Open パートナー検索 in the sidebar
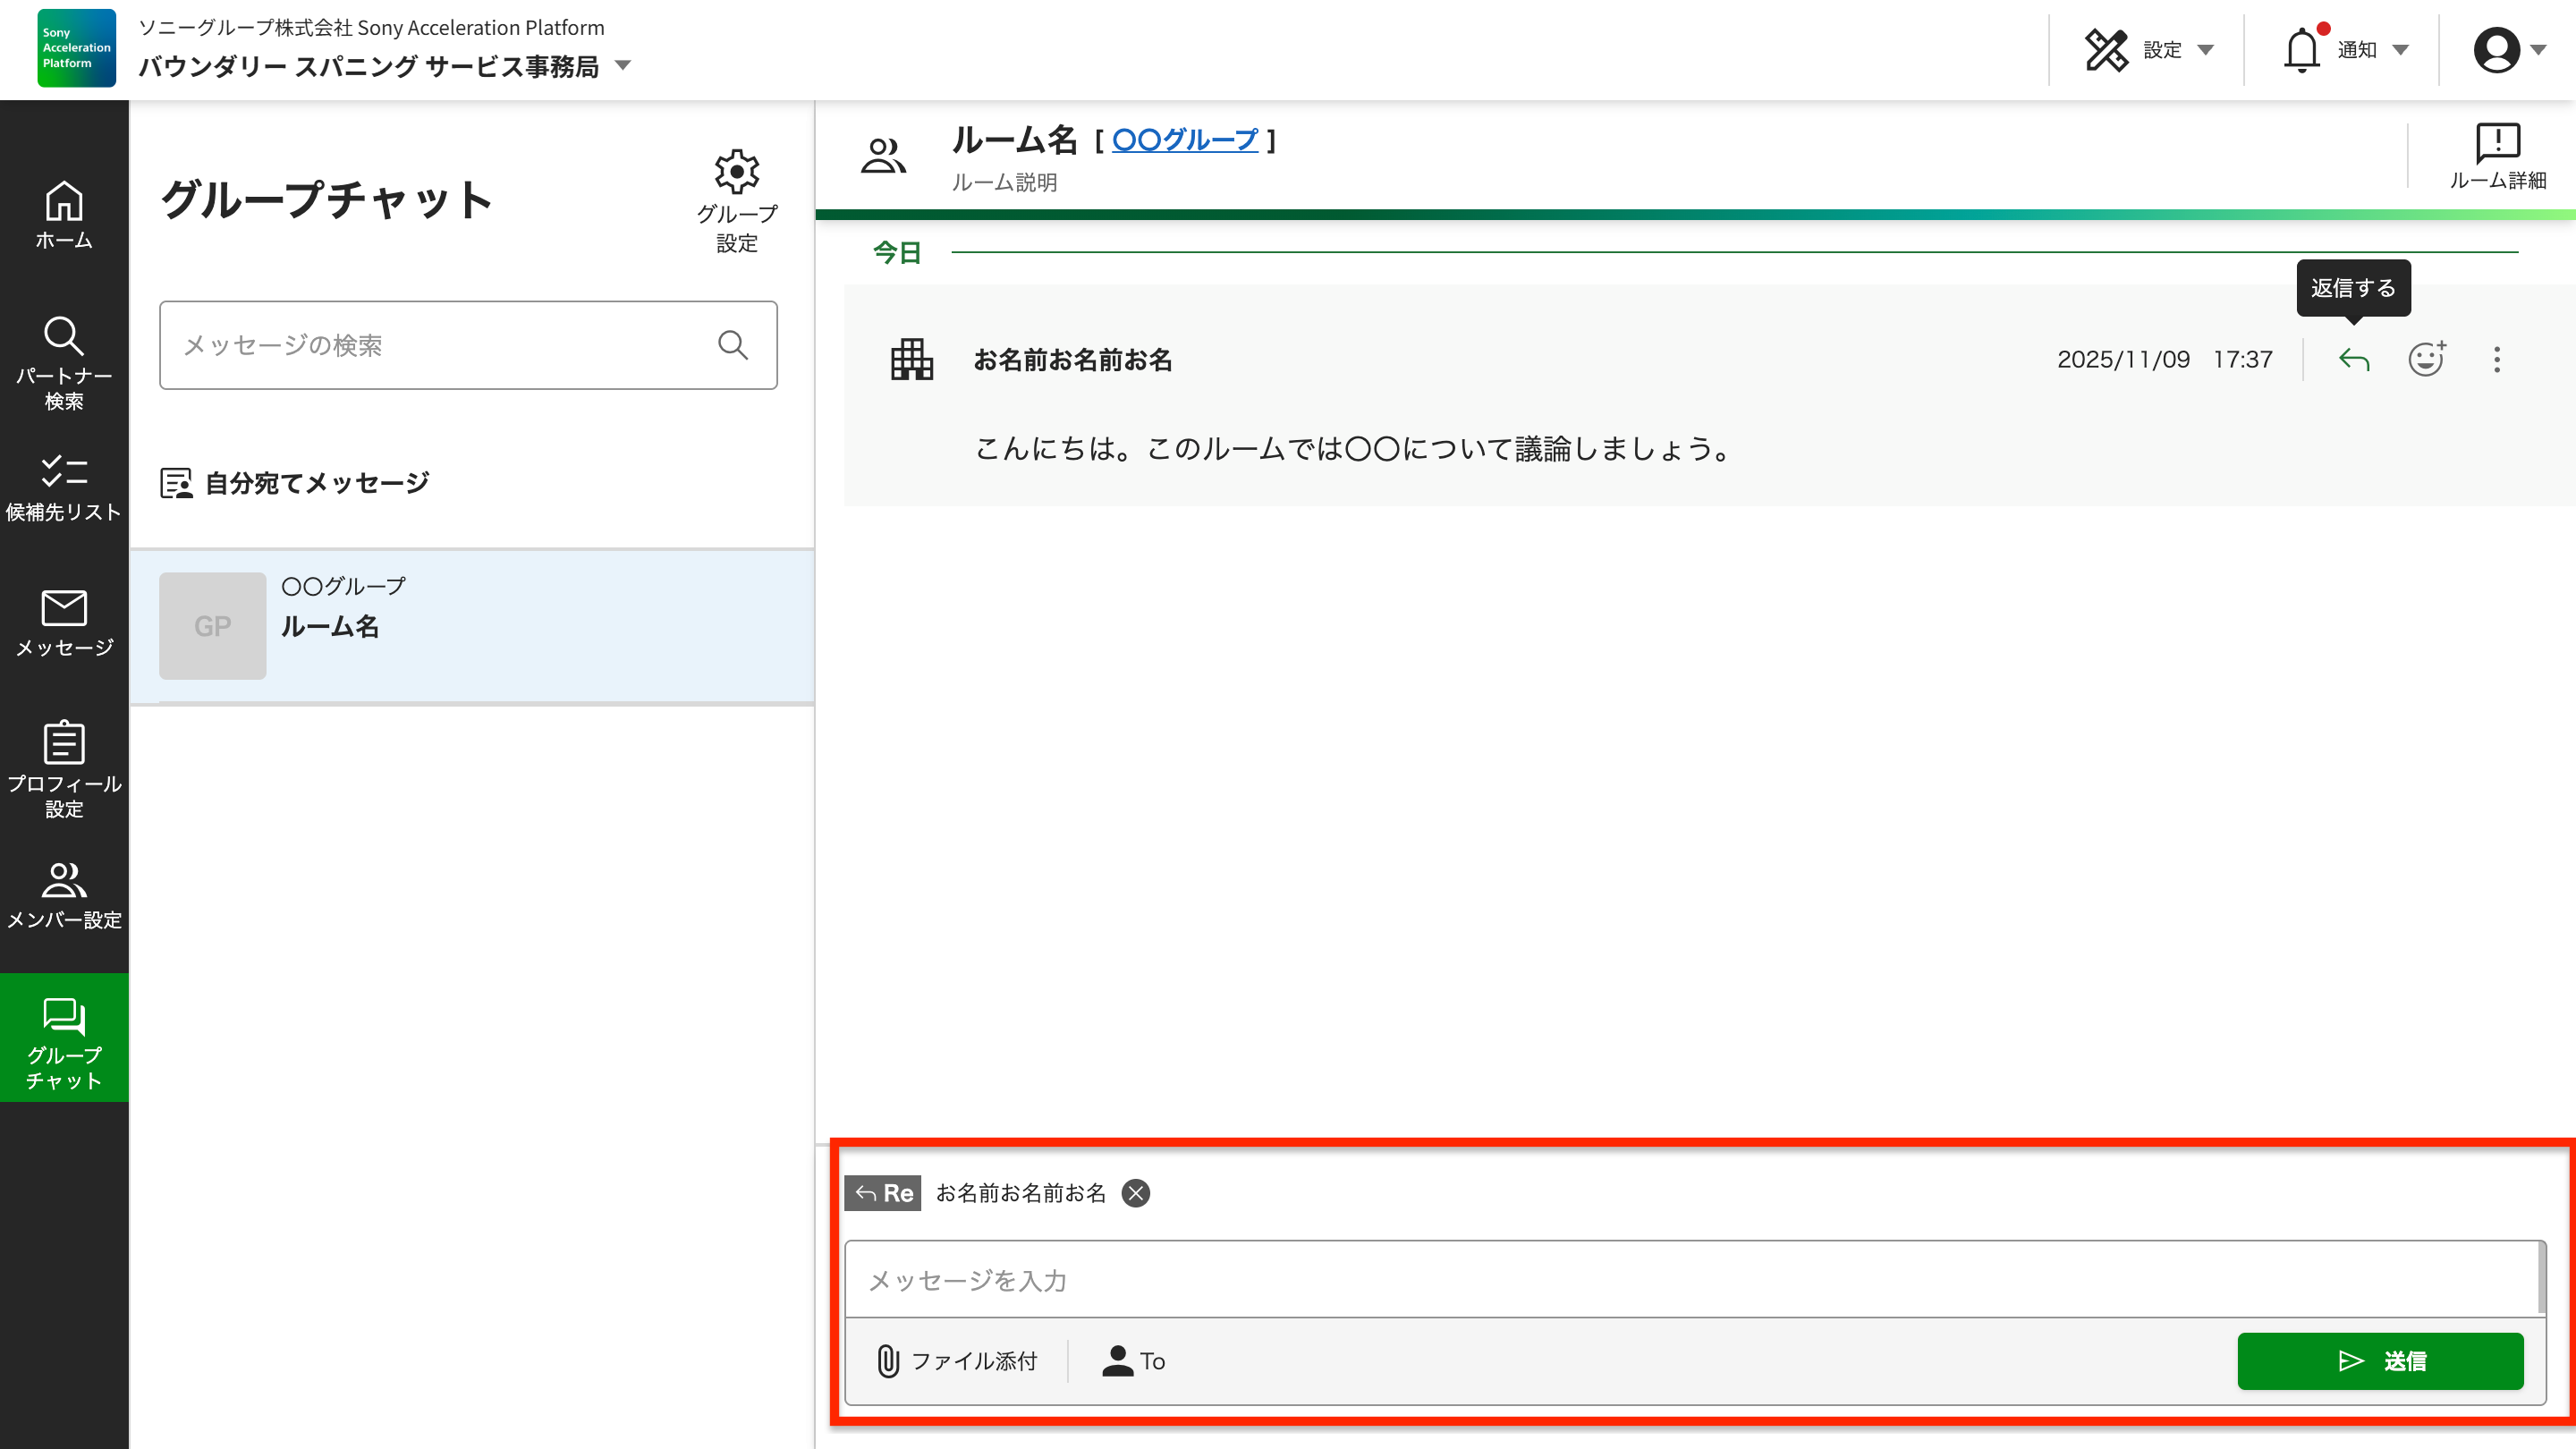Screen dimensions: 2576x1449 (64, 363)
